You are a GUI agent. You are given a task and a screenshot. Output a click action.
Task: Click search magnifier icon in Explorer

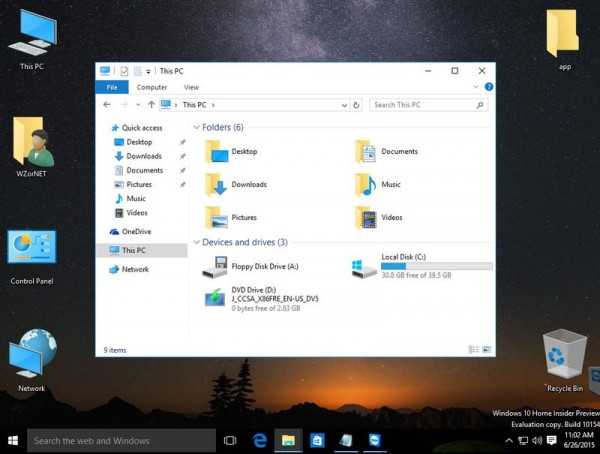[x=480, y=105]
